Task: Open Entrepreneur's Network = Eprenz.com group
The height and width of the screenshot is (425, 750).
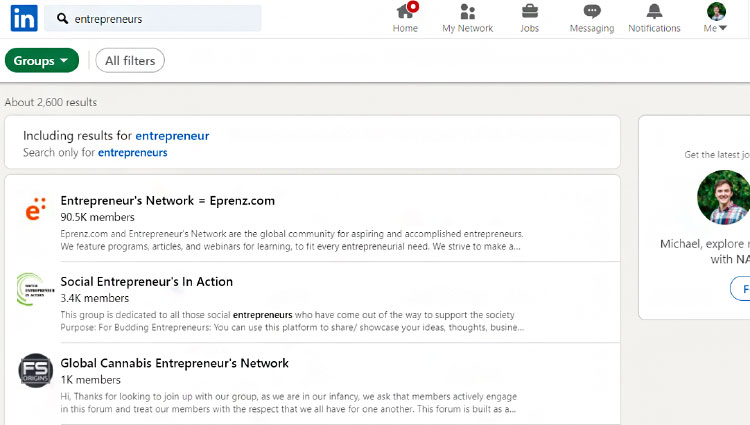Action: pyautogui.click(x=167, y=201)
